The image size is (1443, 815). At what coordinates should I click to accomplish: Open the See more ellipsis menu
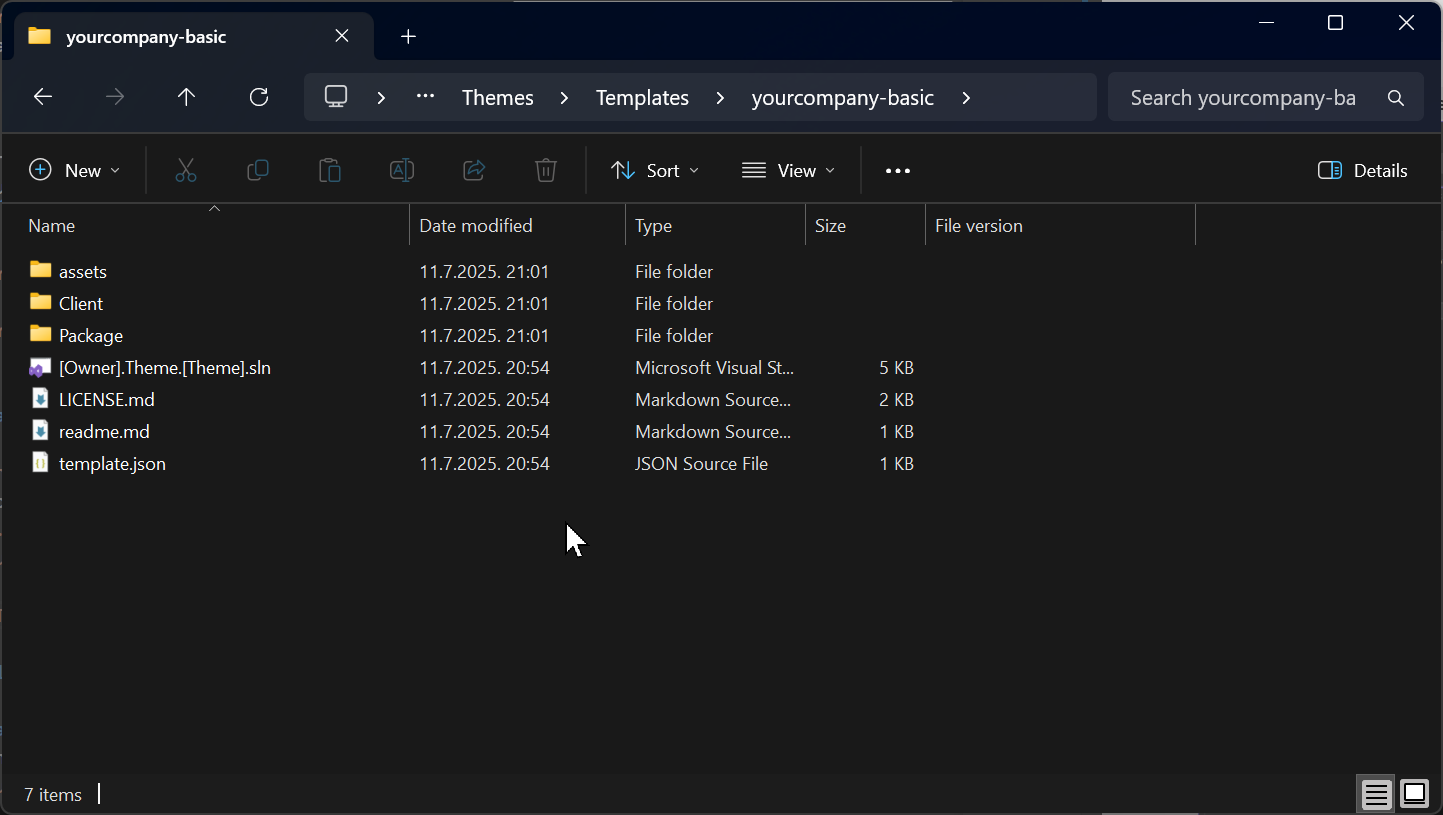(898, 171)
